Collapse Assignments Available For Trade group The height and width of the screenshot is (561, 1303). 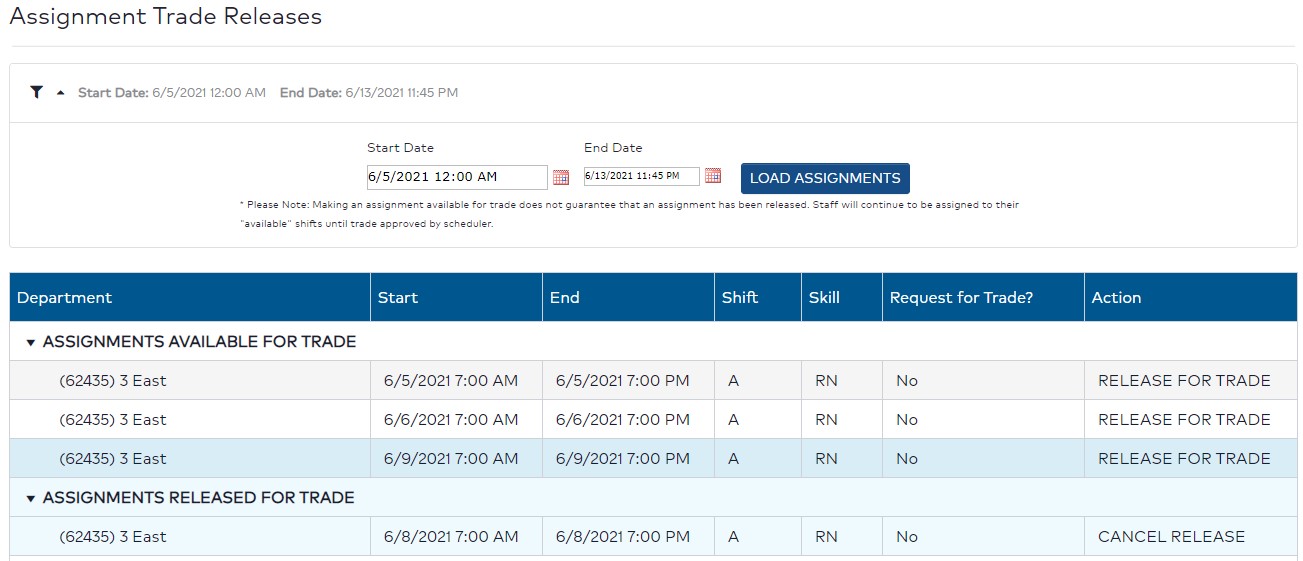31,342
